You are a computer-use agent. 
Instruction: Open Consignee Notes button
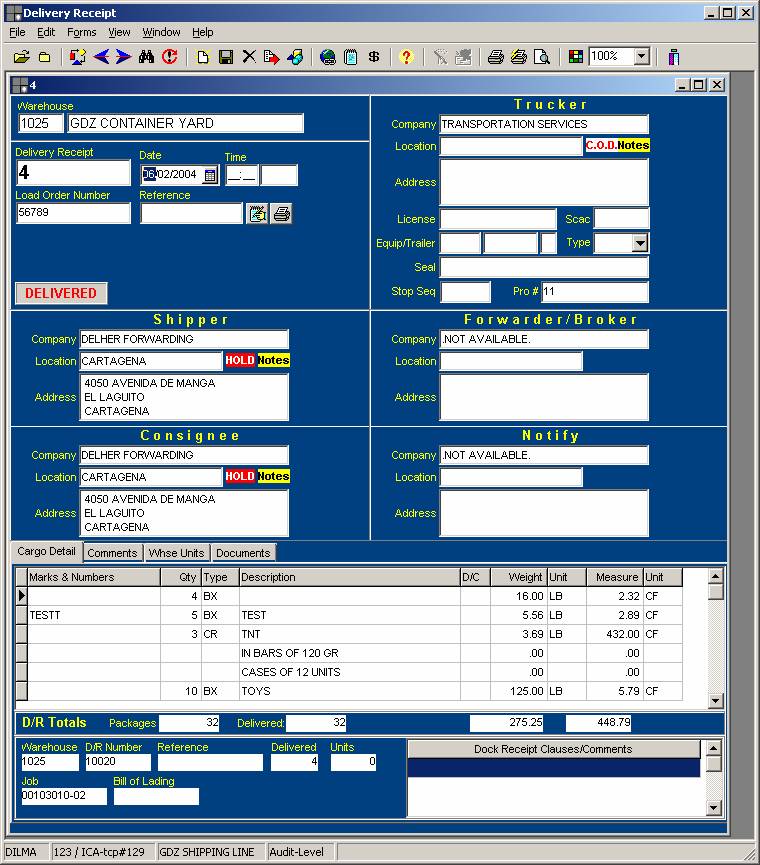(273, 477)
